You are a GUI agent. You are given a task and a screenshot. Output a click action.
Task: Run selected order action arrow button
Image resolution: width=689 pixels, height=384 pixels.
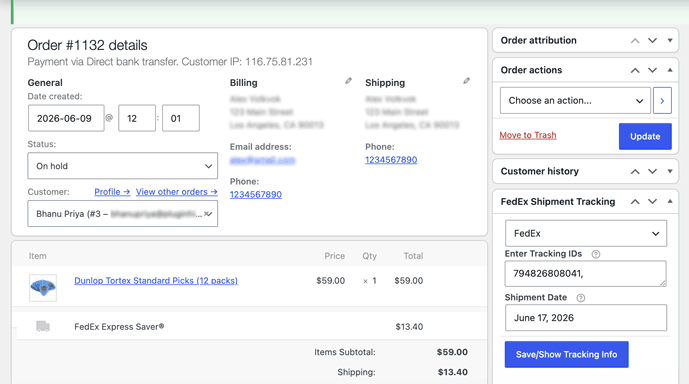662,101
